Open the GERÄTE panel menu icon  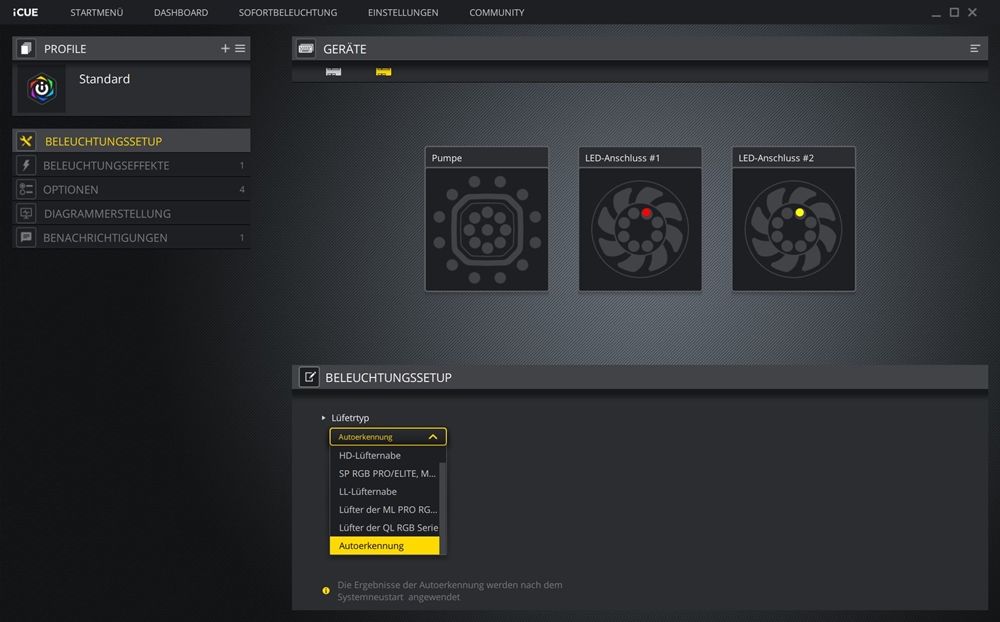(974, 48)
